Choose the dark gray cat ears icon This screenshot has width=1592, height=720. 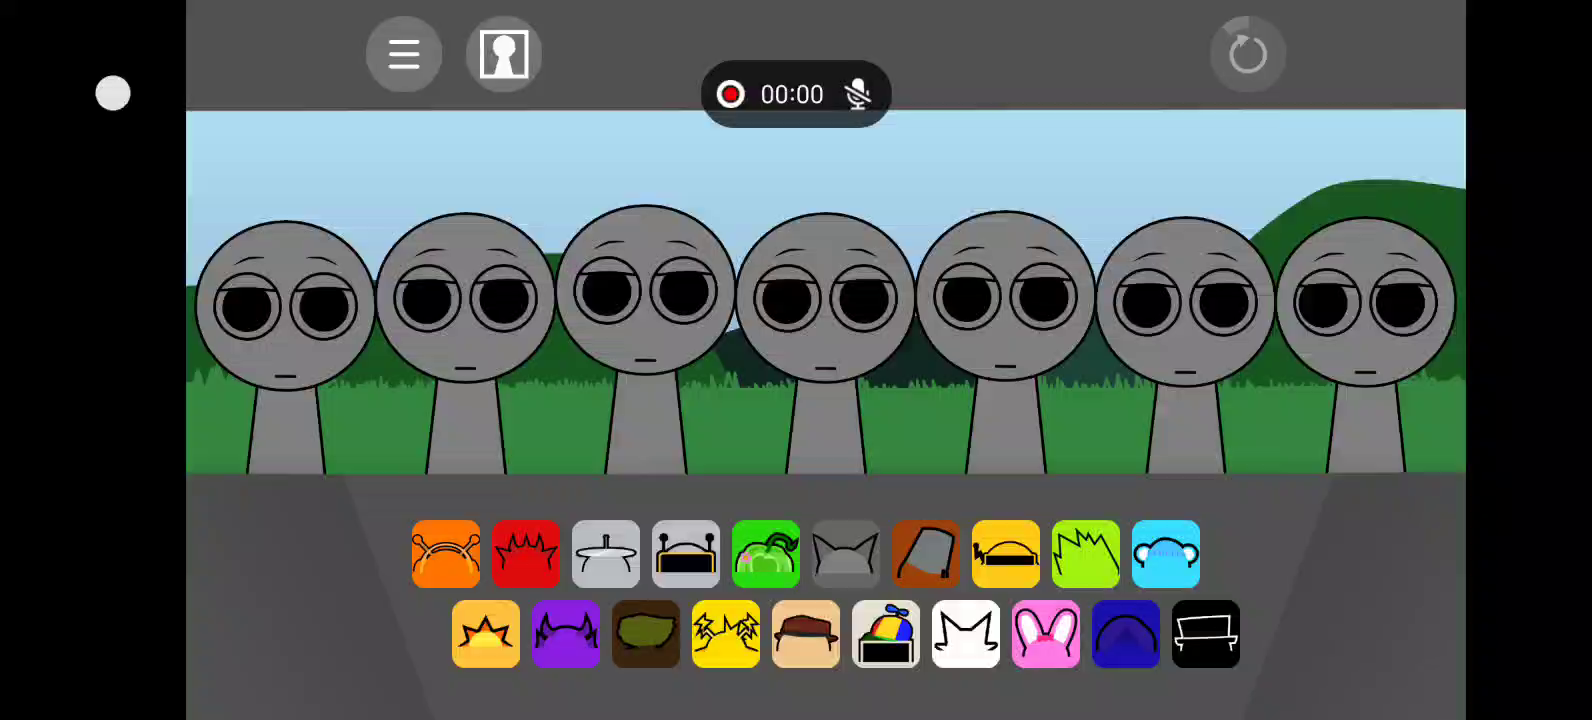846,554
